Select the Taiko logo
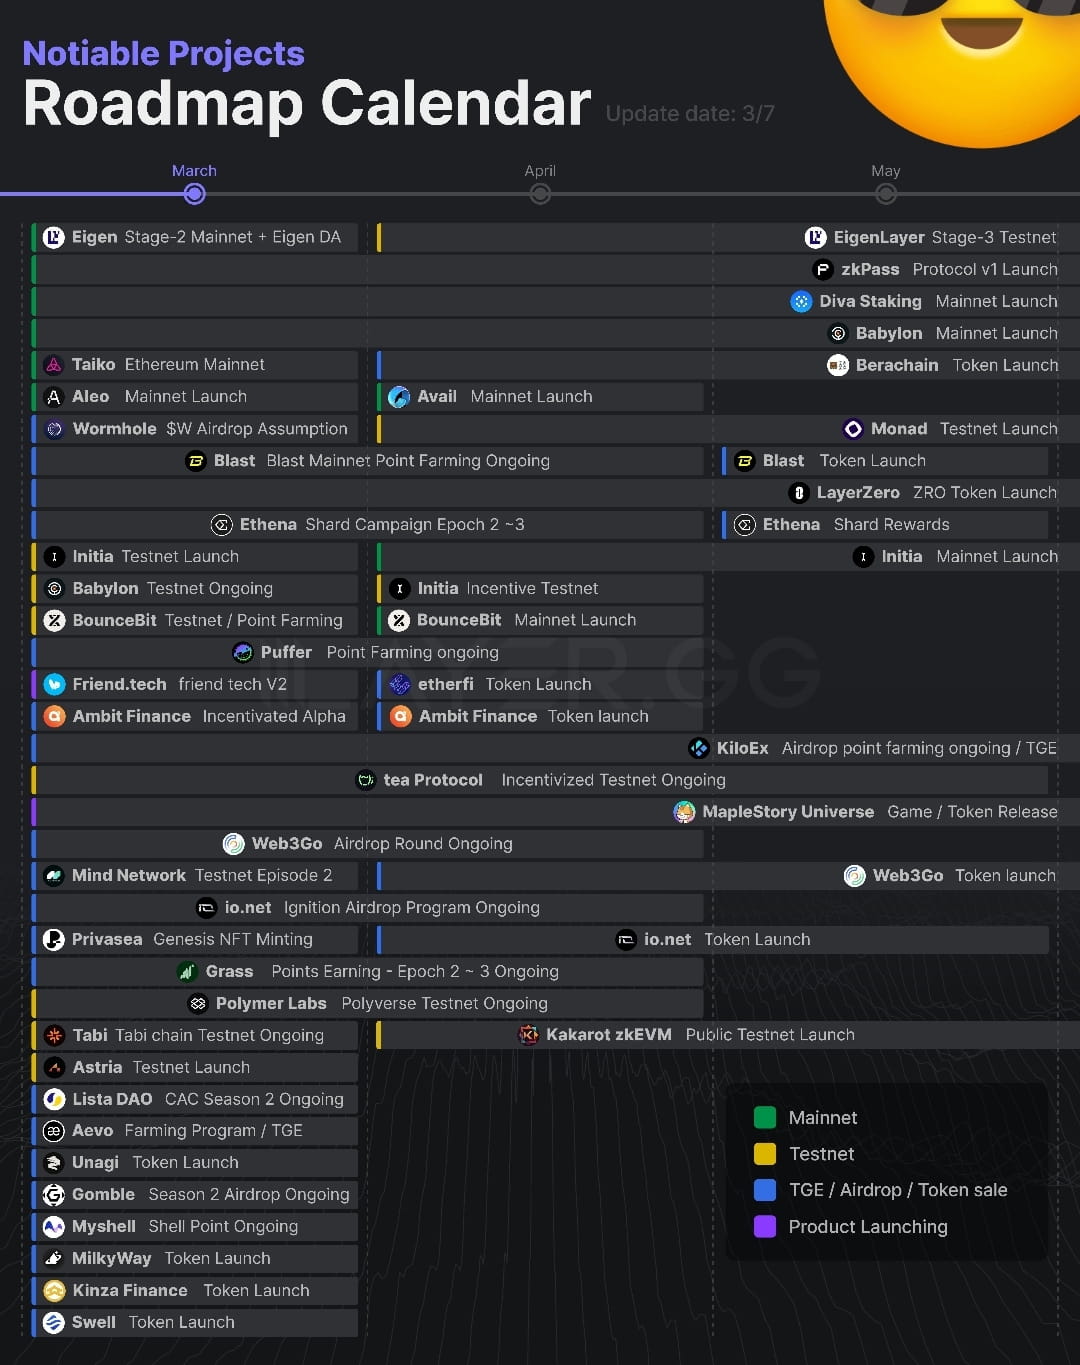 [x=54, y=364]
